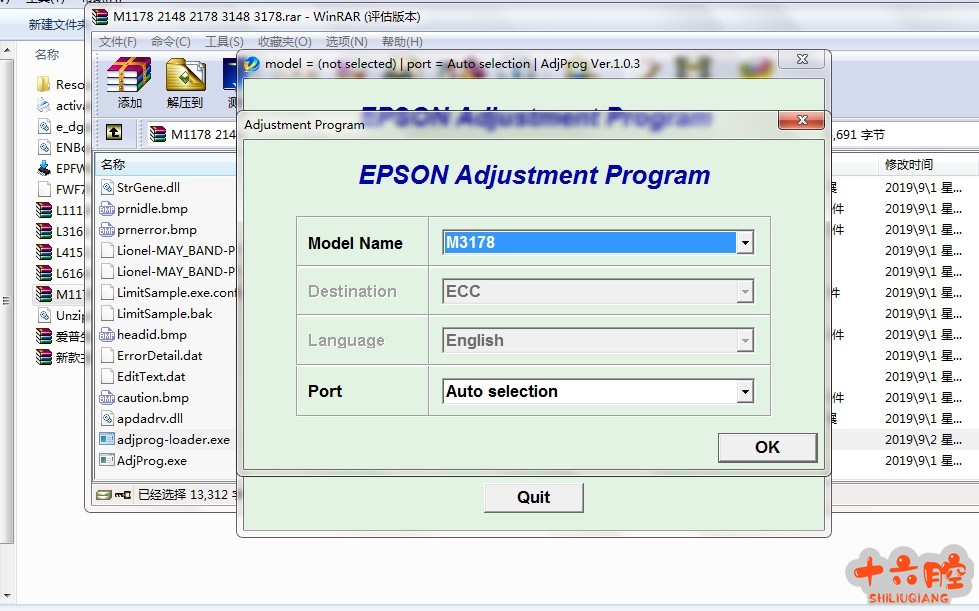Click the caution.bmp image file
979x611 pixels.
pos(152,398)
